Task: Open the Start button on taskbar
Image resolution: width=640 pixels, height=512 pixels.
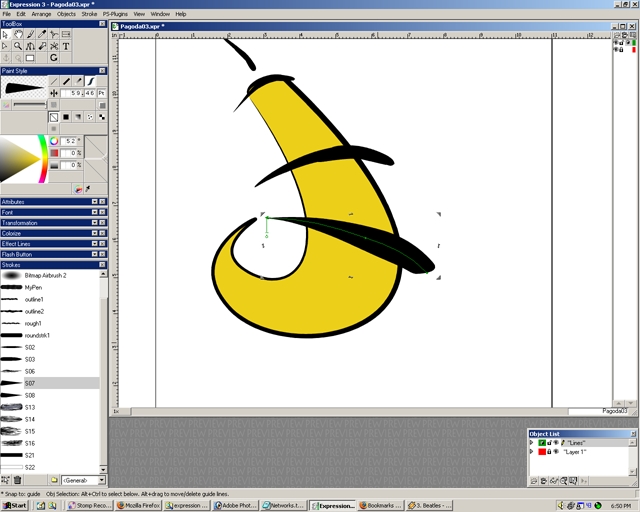Action: click(x=15, y=505)
